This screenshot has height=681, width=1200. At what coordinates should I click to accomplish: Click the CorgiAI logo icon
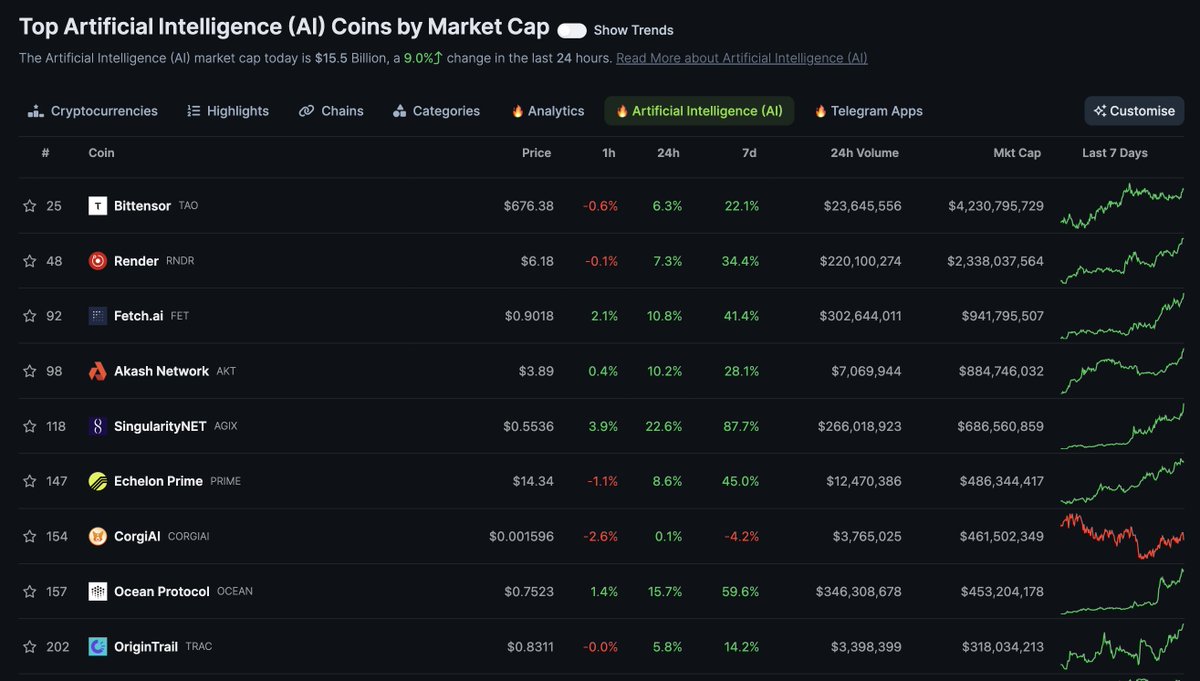pyautogui.click(x=98, y=536)
